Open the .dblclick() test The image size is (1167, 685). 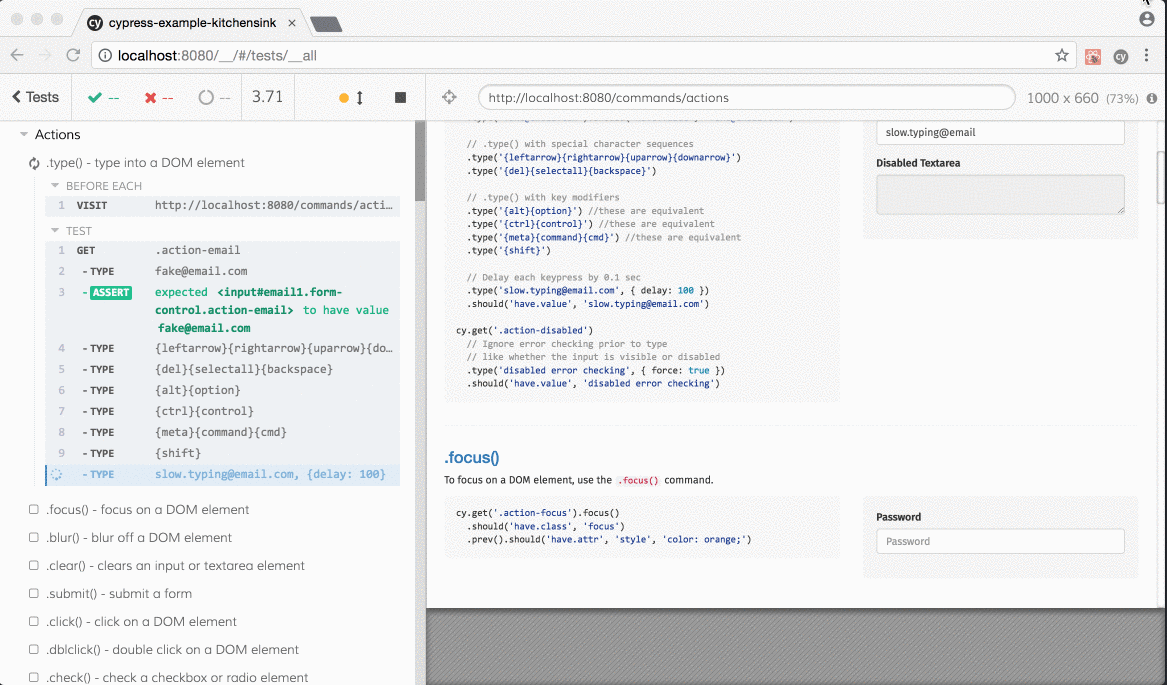[172, 649]
